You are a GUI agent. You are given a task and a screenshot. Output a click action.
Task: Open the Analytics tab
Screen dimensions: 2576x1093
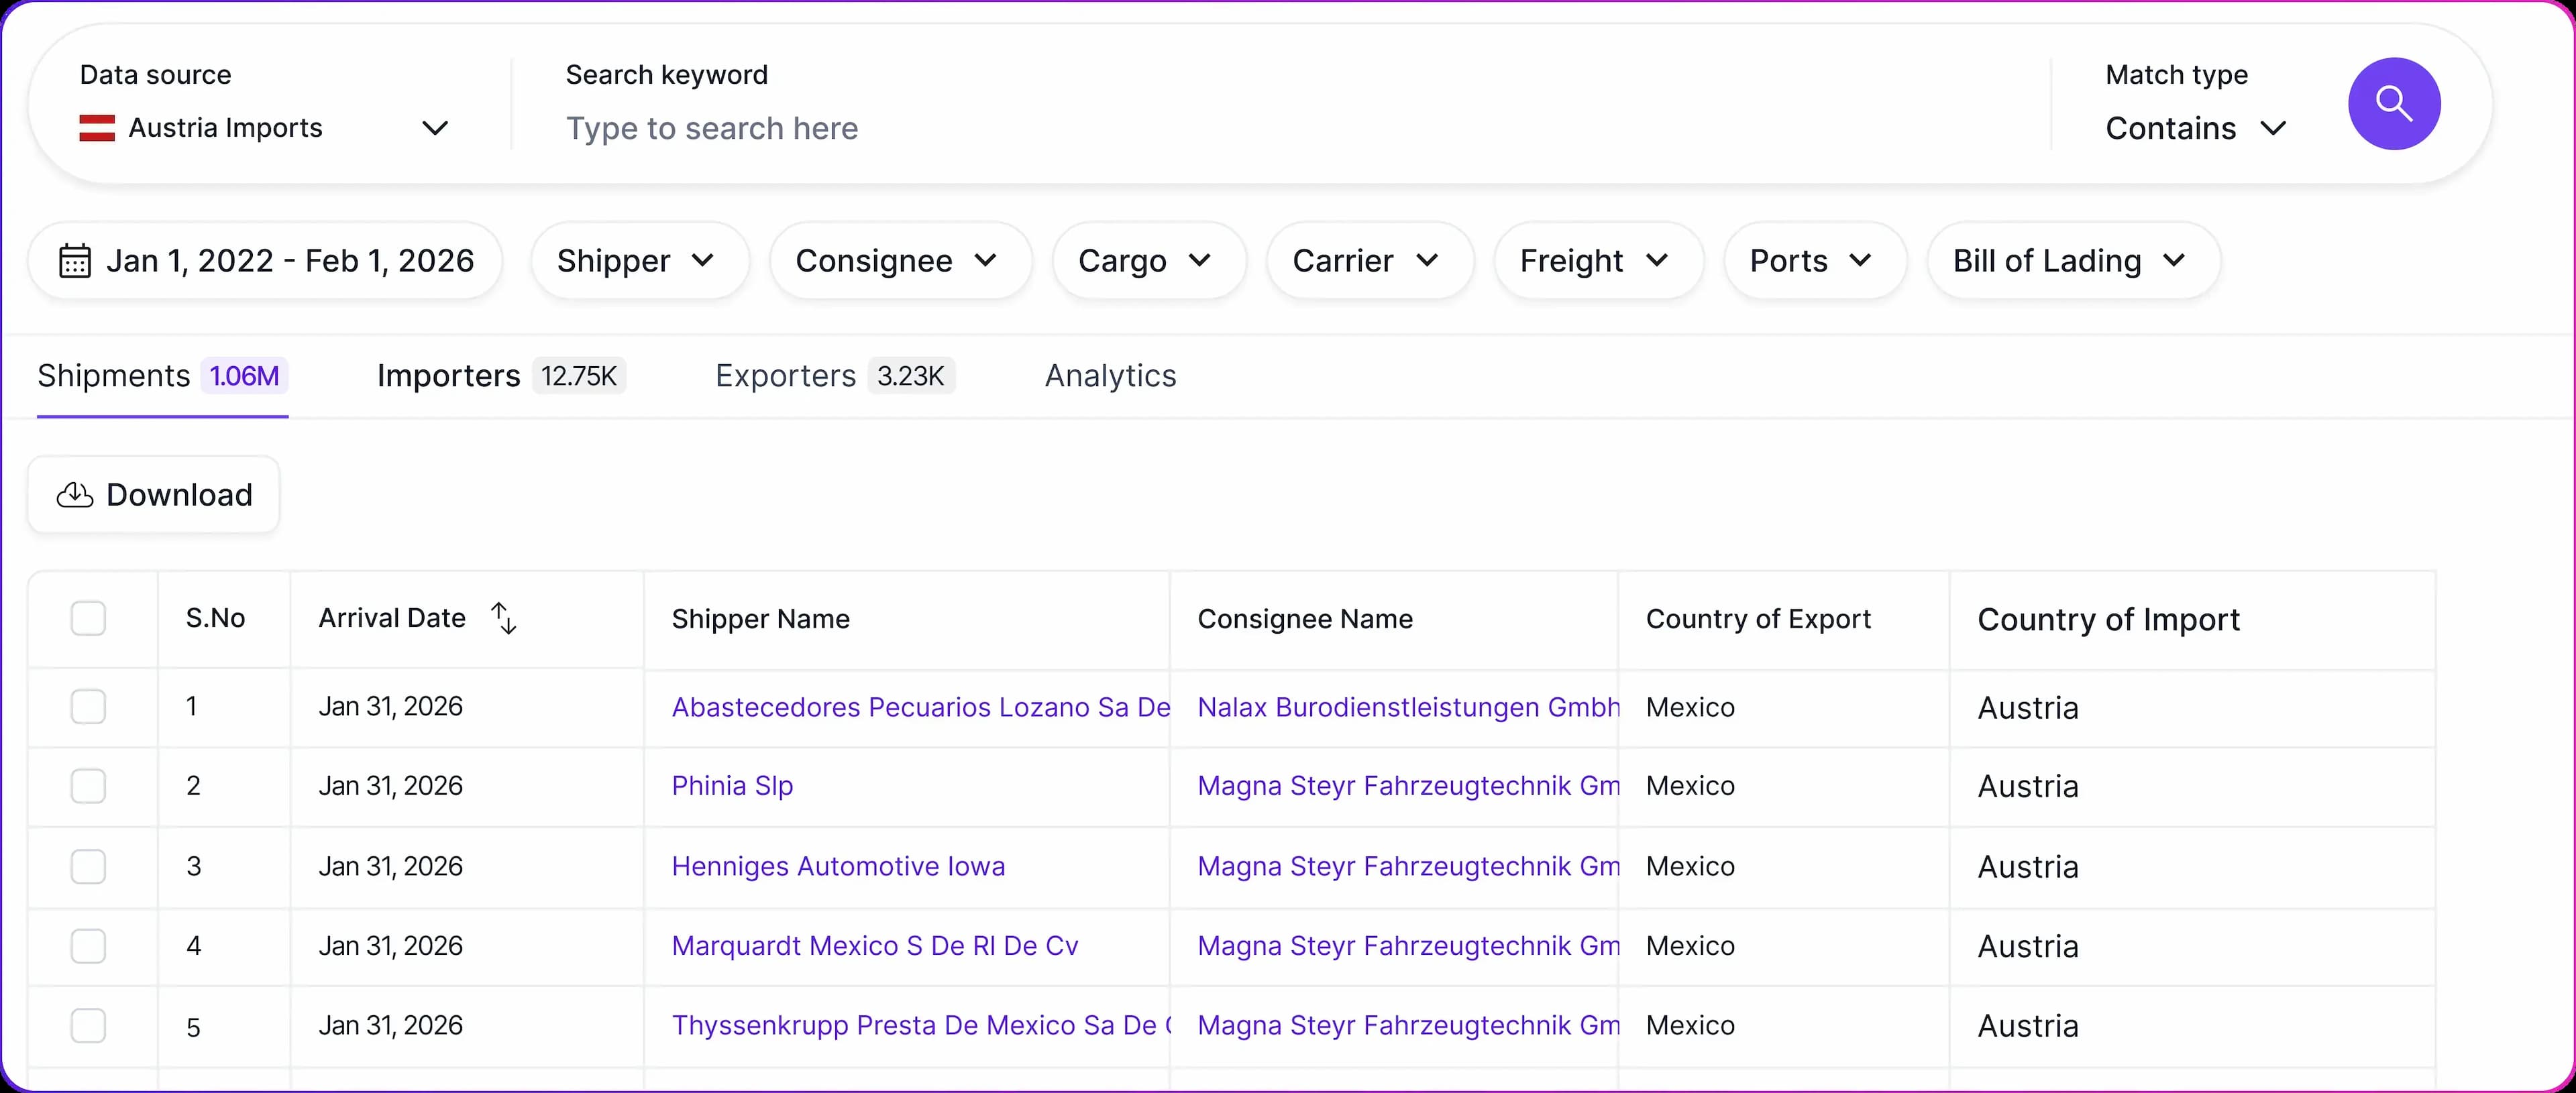(x=1110, y=376)
